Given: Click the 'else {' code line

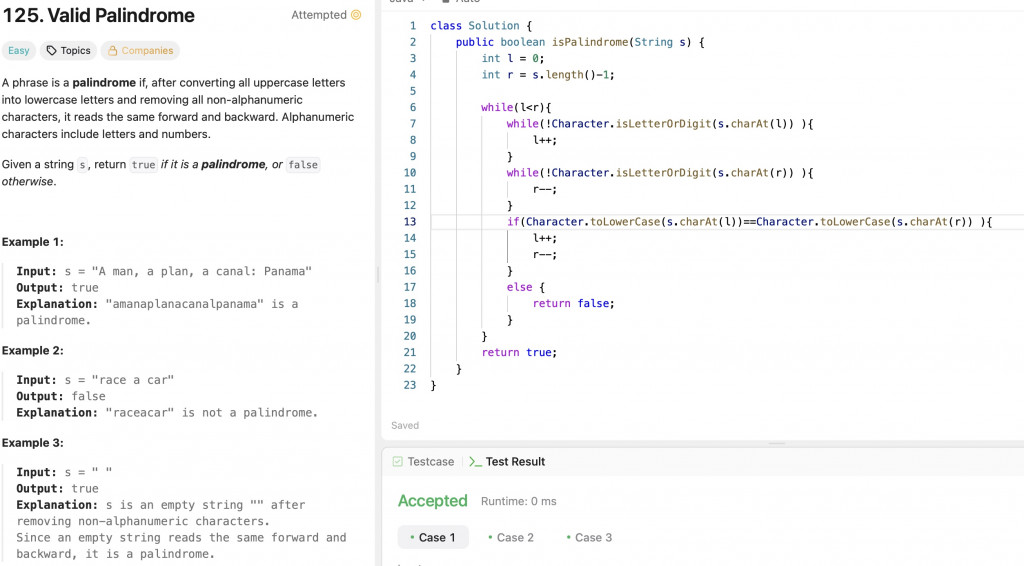Looking at the screenshot, I should (x=526, y=287).
